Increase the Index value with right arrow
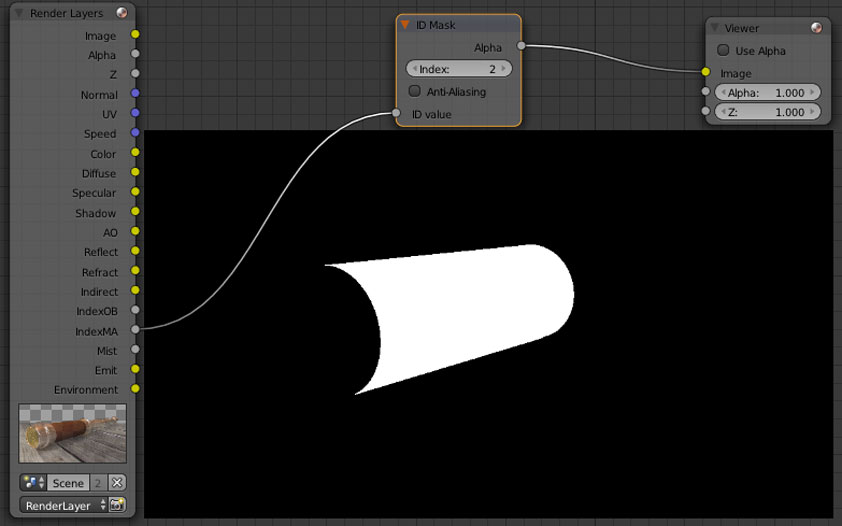Viewport: 842px width, 526px height. (x=504, y=69)
